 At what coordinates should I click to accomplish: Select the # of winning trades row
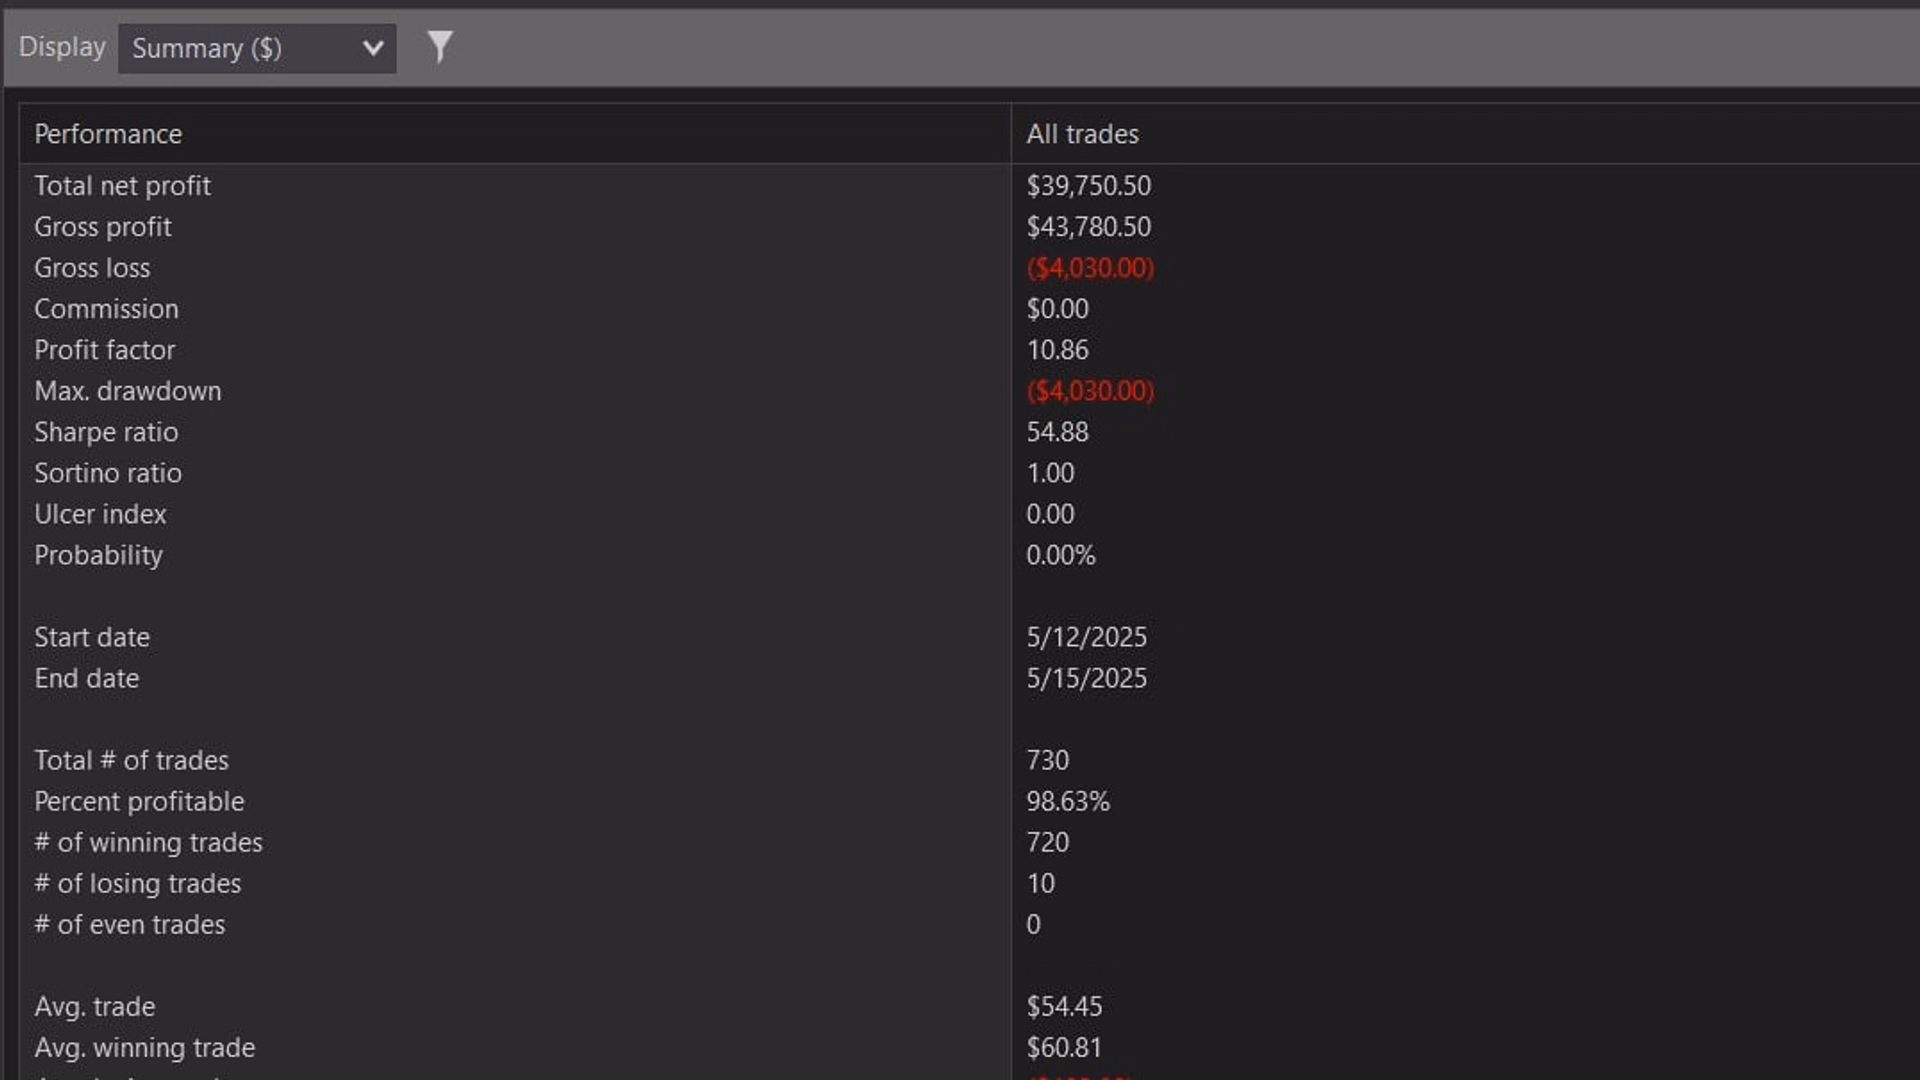[148, 842]
